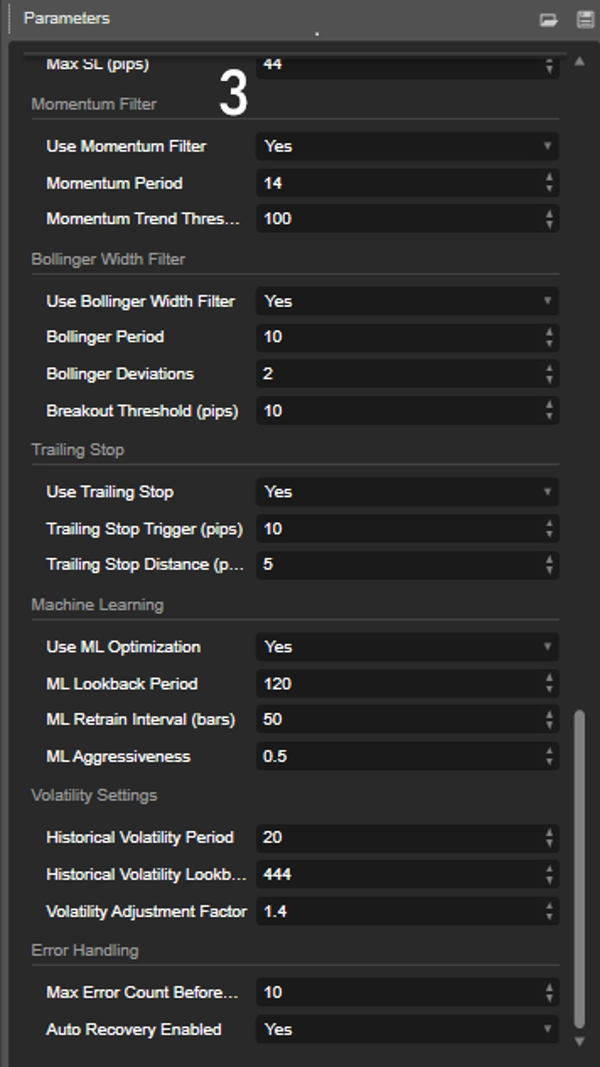Viewport: 600px width, 1067px height.
Task: Increase Momentum Period with its up arrow
Action: coord(549,179)
